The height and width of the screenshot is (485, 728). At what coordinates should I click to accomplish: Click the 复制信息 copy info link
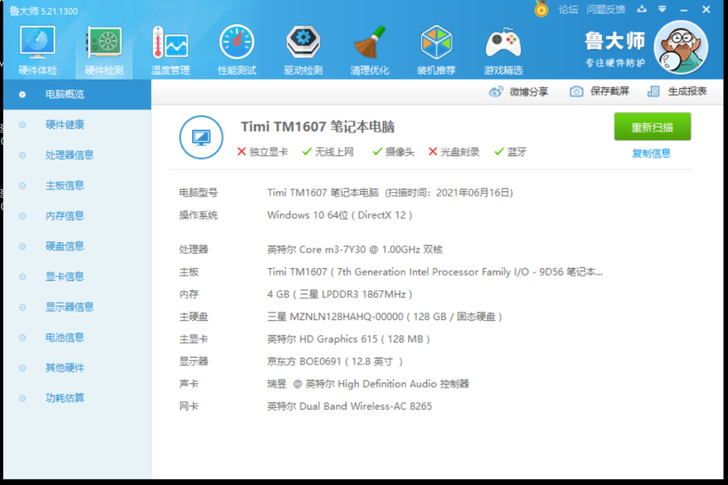(x=651, y=153)
